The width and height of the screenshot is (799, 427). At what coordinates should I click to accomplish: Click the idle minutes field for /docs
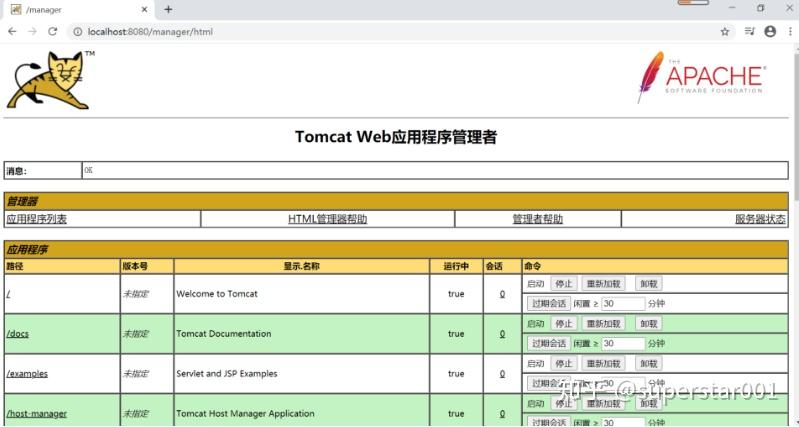pyautogui.click(x=623, y=343)
